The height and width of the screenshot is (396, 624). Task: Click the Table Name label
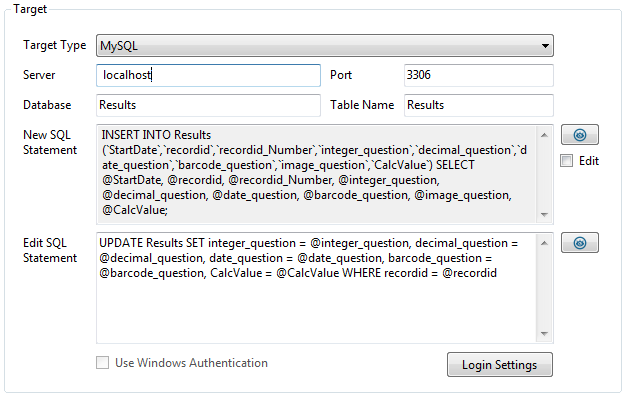[x=362, y=105]
